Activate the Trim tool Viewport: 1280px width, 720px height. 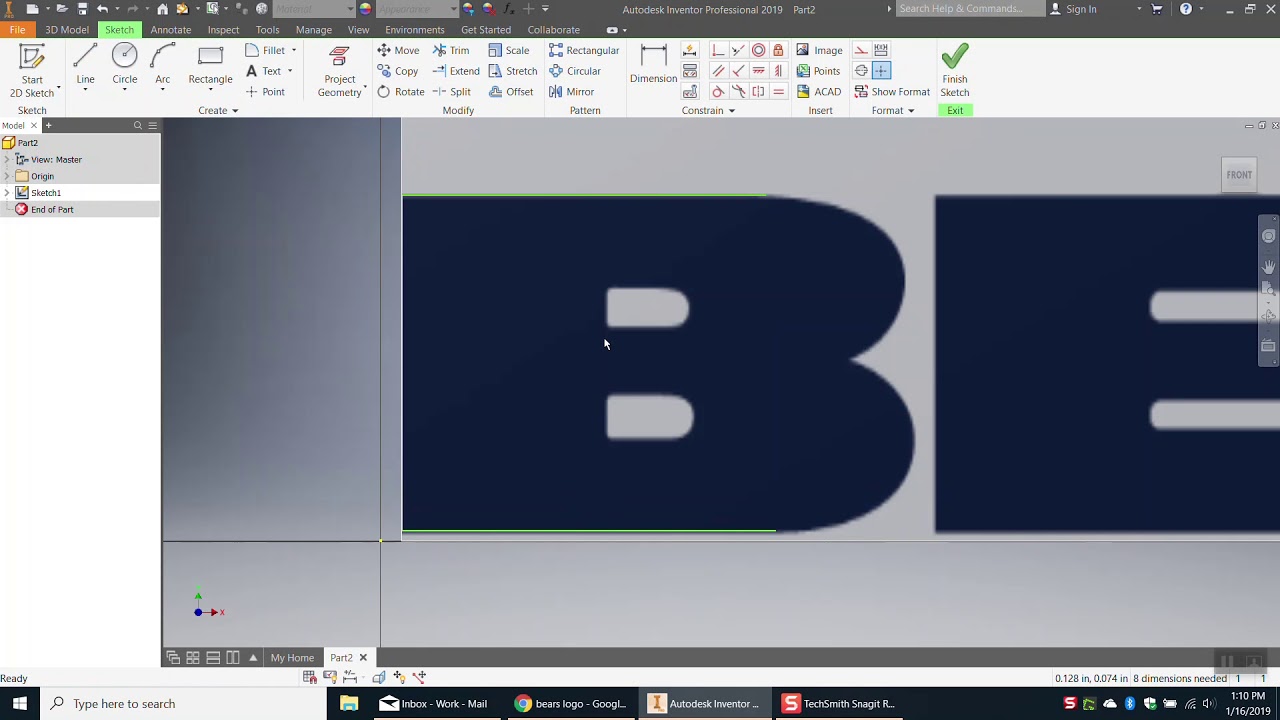(451, 50)
